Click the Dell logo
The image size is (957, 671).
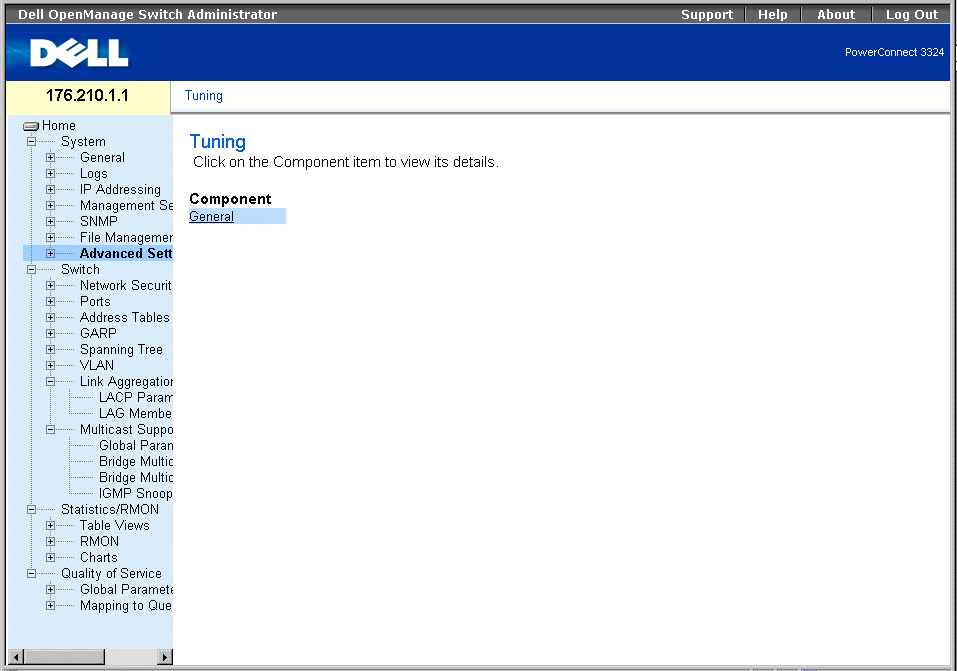(79, 53)
